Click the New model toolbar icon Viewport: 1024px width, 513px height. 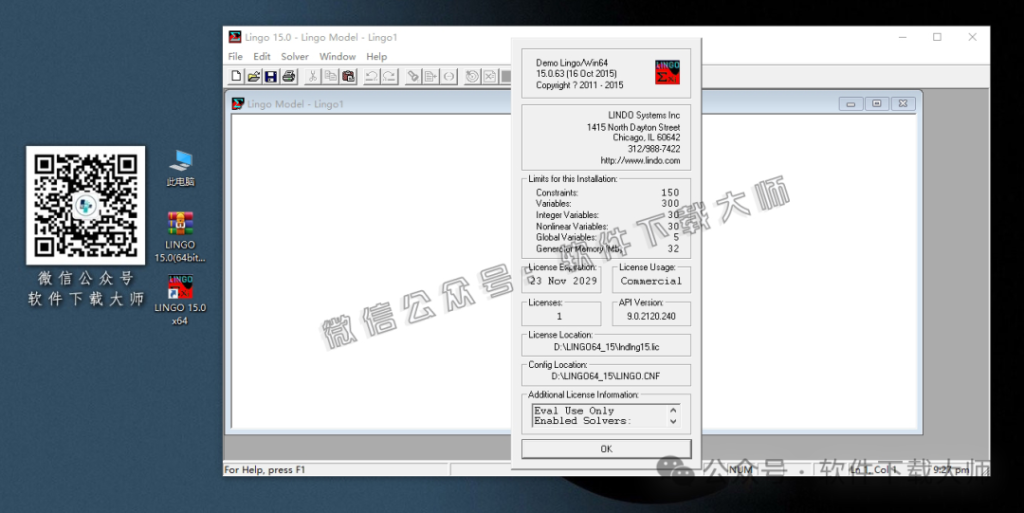(x=236, y=76)
